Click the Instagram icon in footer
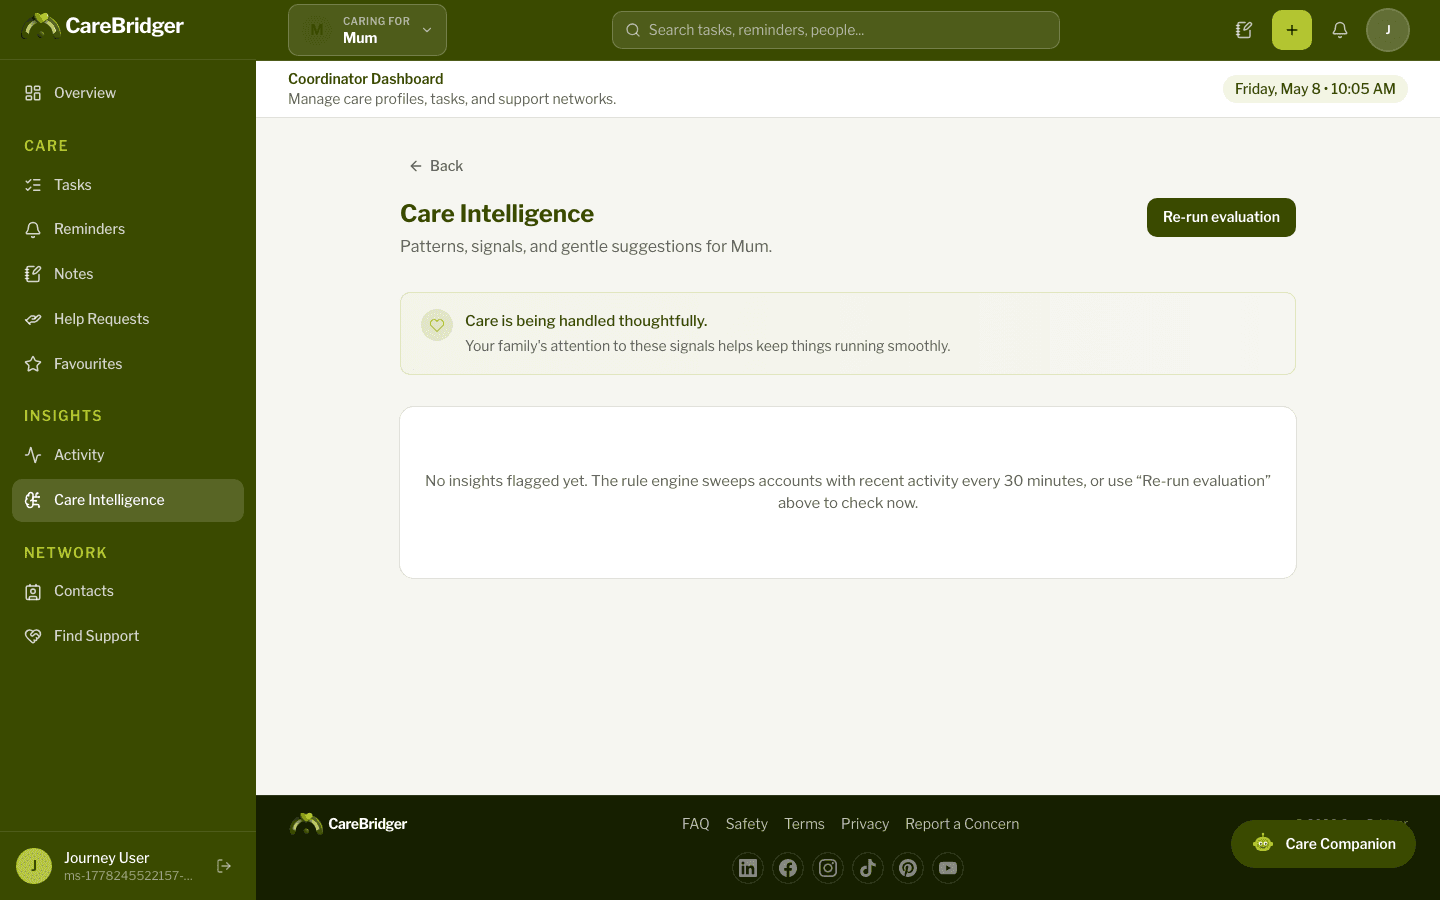 (828, 868)
